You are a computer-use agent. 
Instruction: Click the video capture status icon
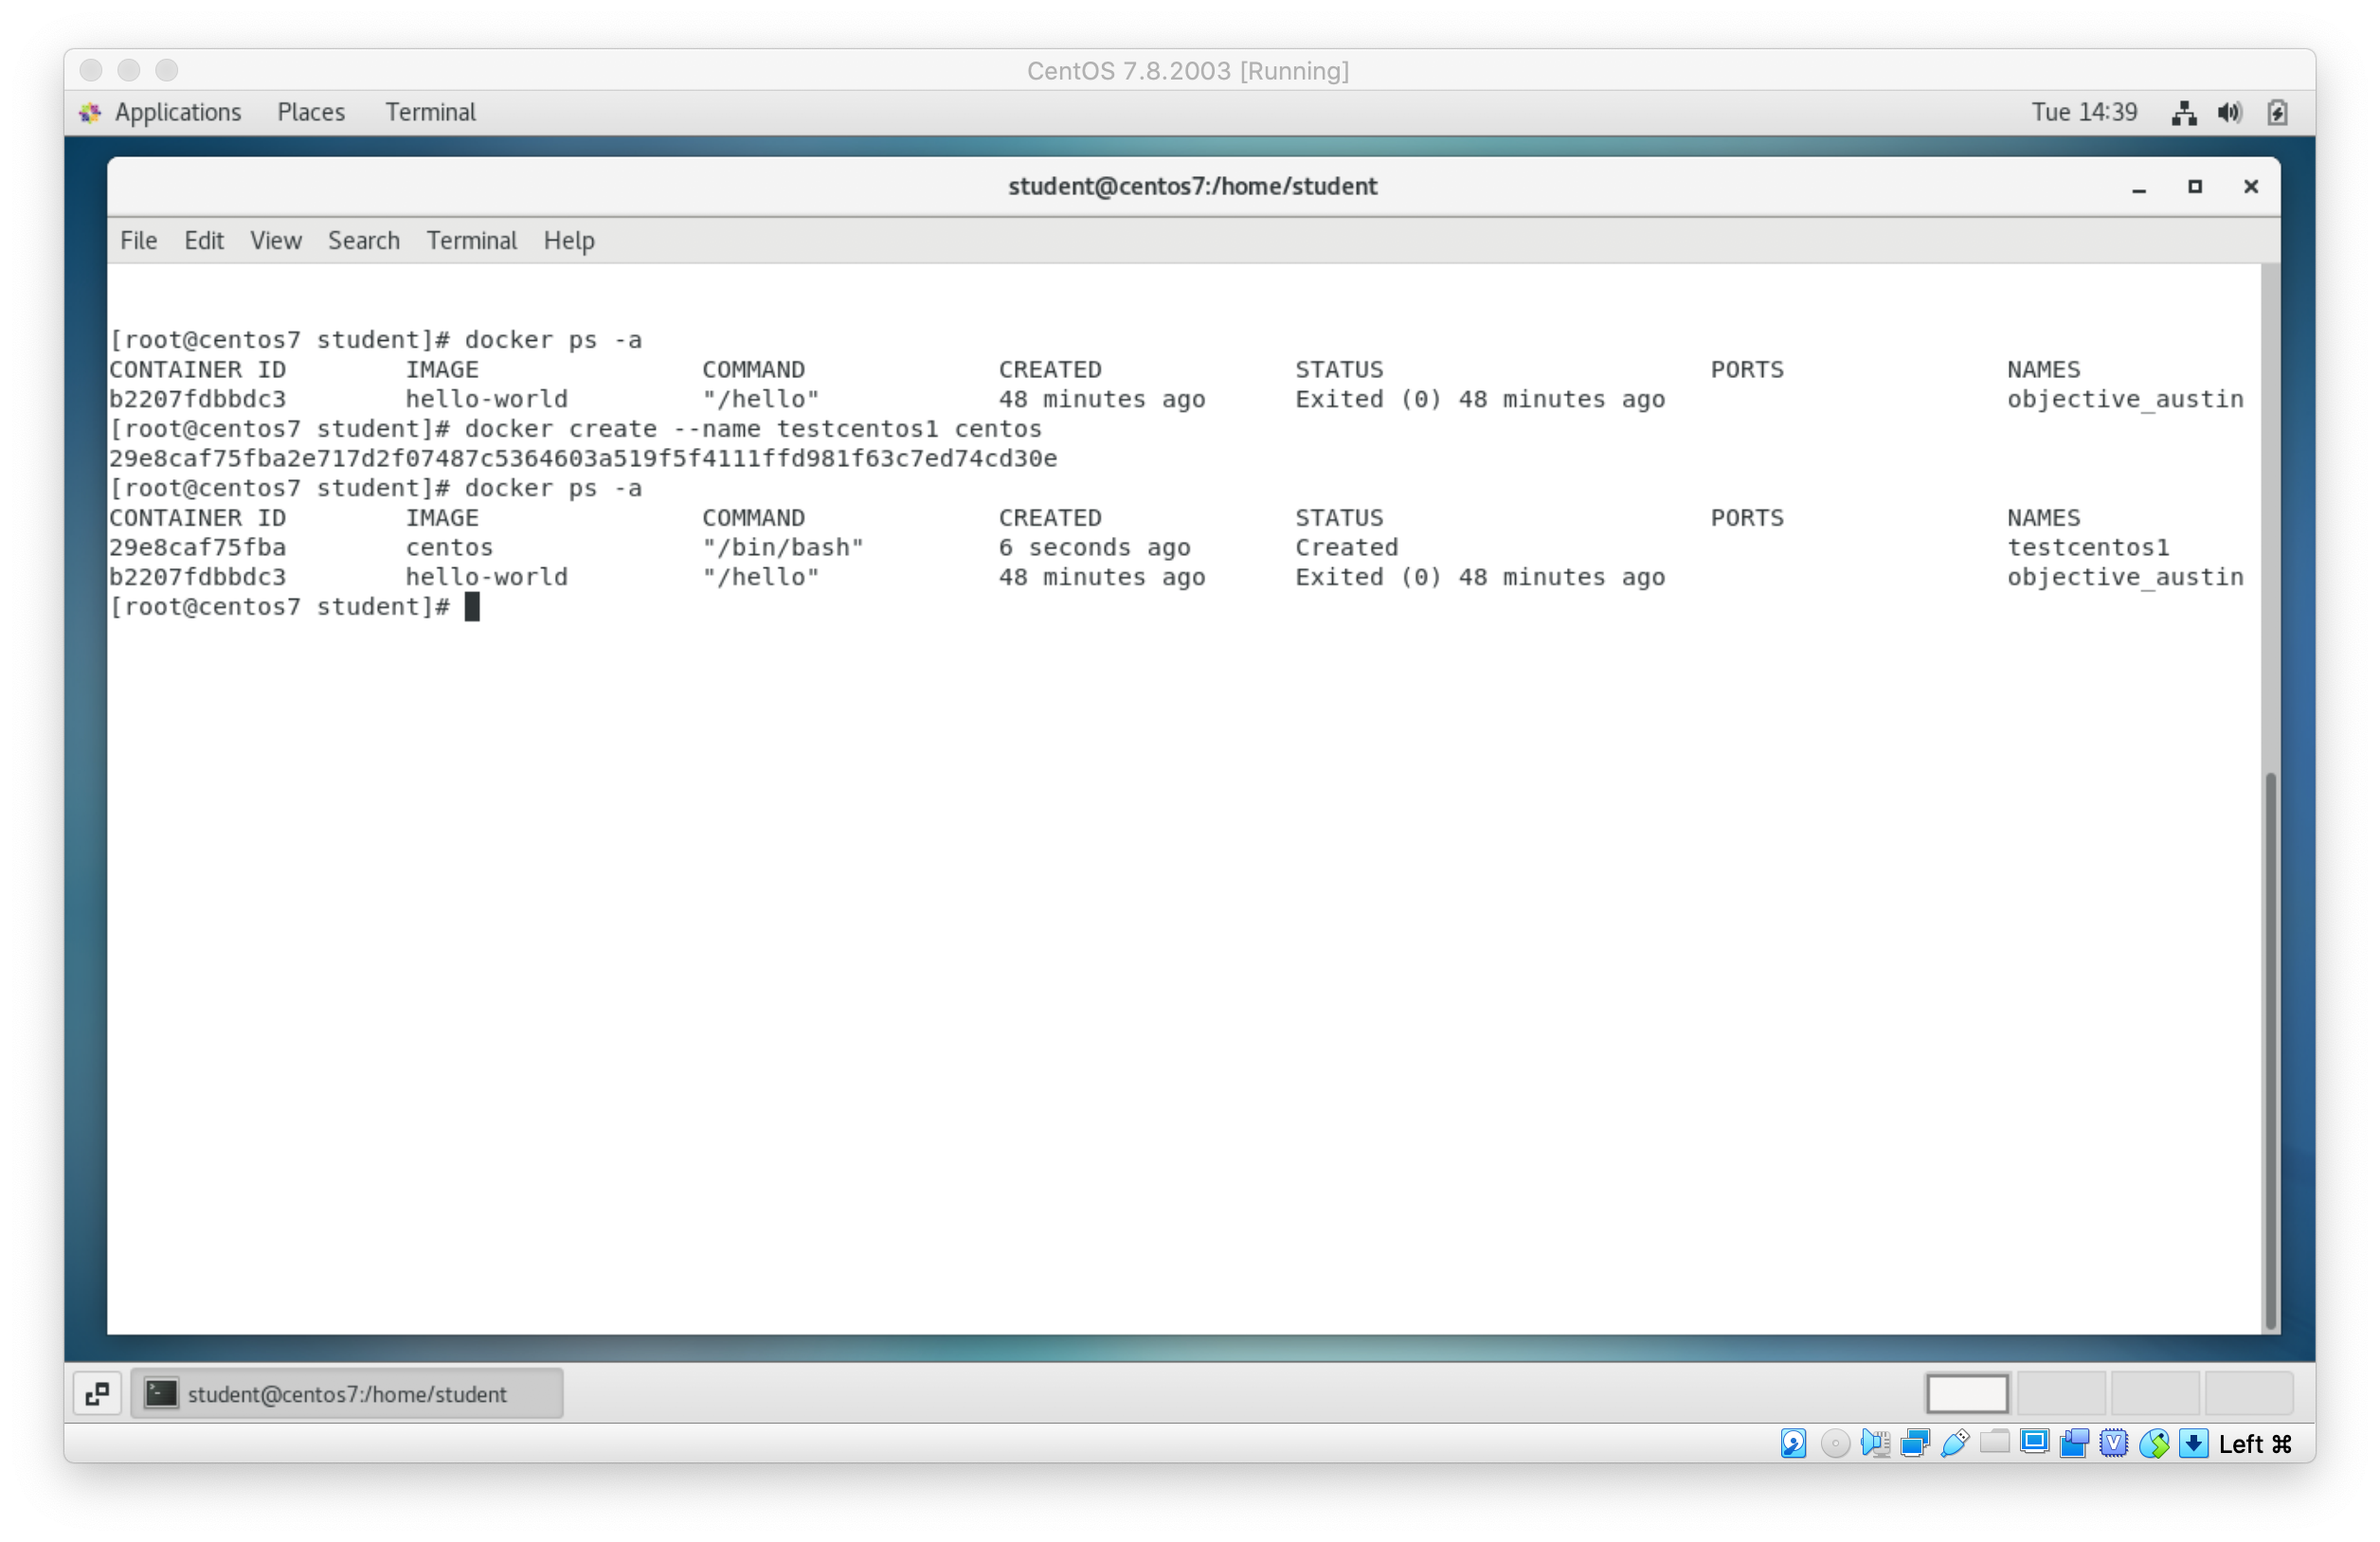2074,1443
